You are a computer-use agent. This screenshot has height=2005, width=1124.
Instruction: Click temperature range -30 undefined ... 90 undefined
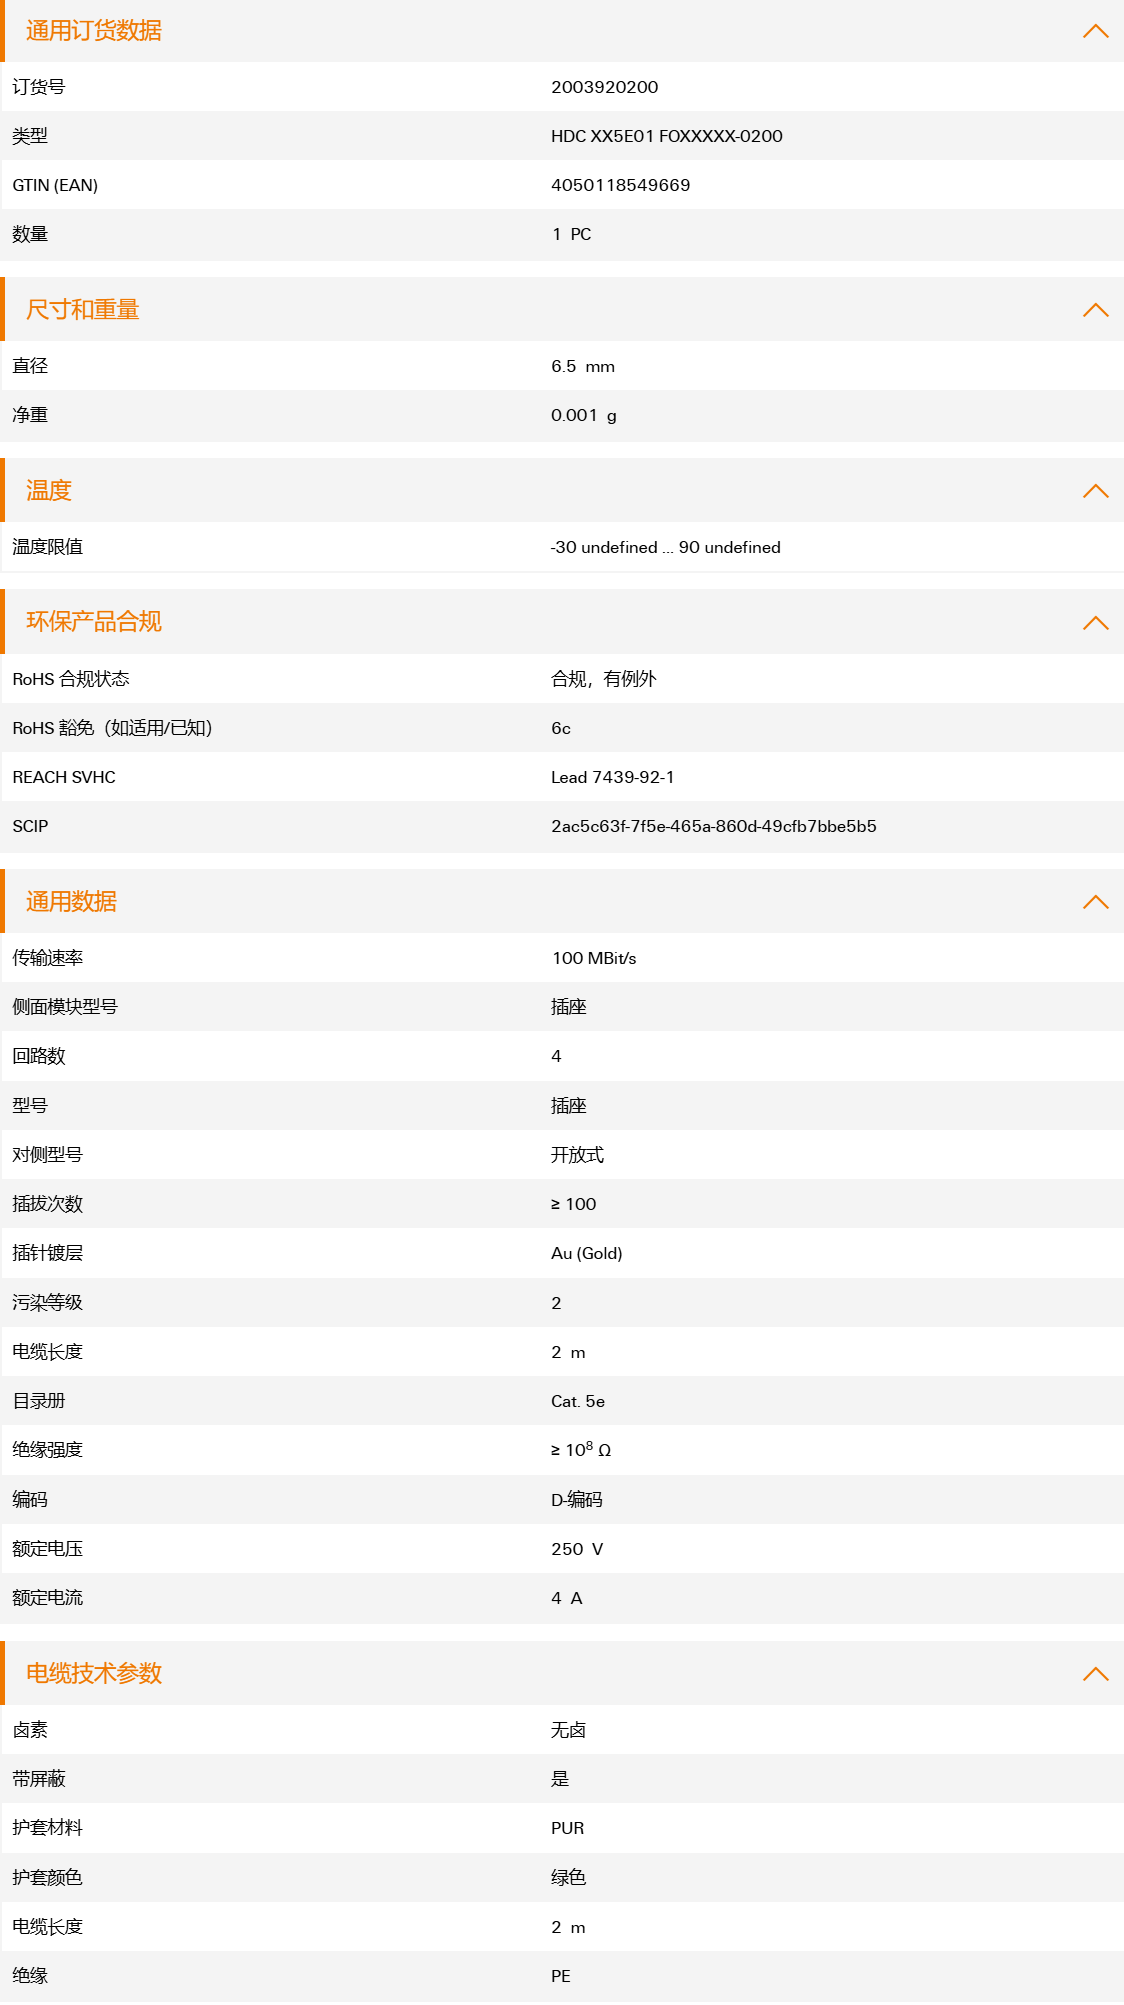point(666,547)
